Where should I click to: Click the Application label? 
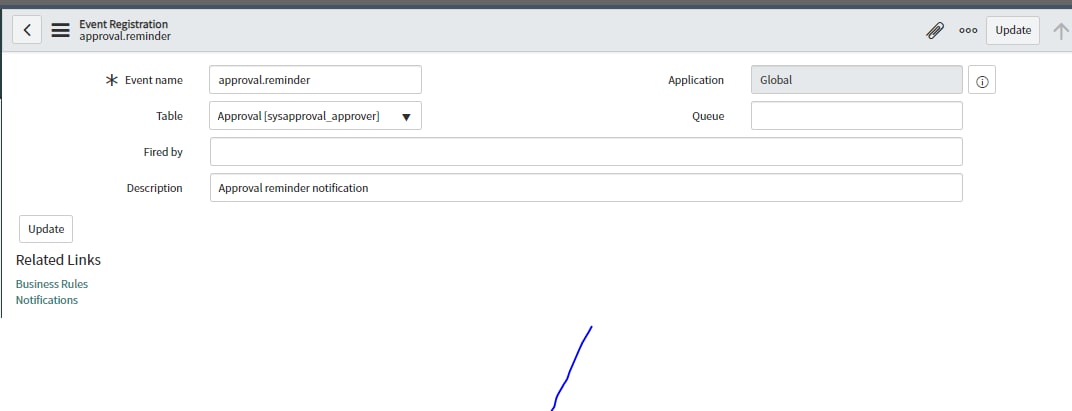coord(696,80)
